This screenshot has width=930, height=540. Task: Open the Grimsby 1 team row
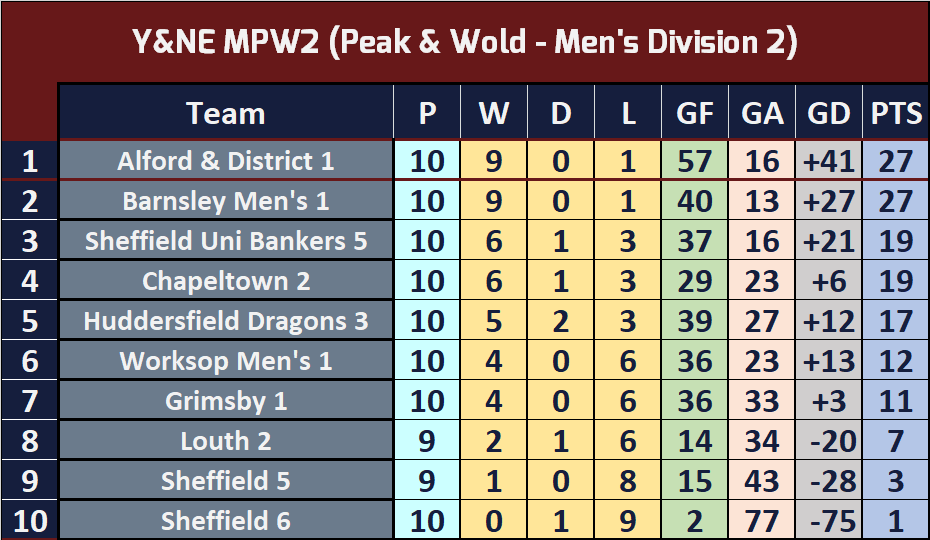pyautogui.click(x=226, y=401)
